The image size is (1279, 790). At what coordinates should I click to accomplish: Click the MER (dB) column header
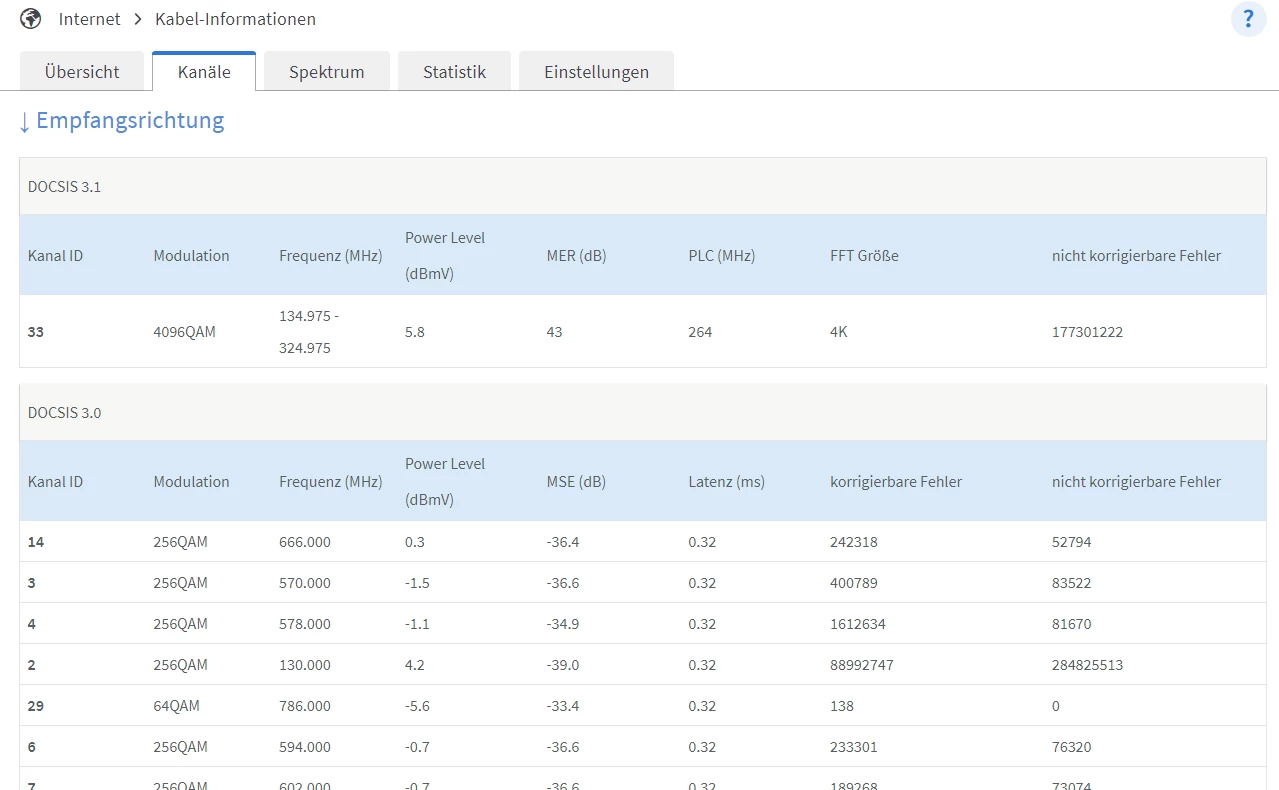click(576, 256)
